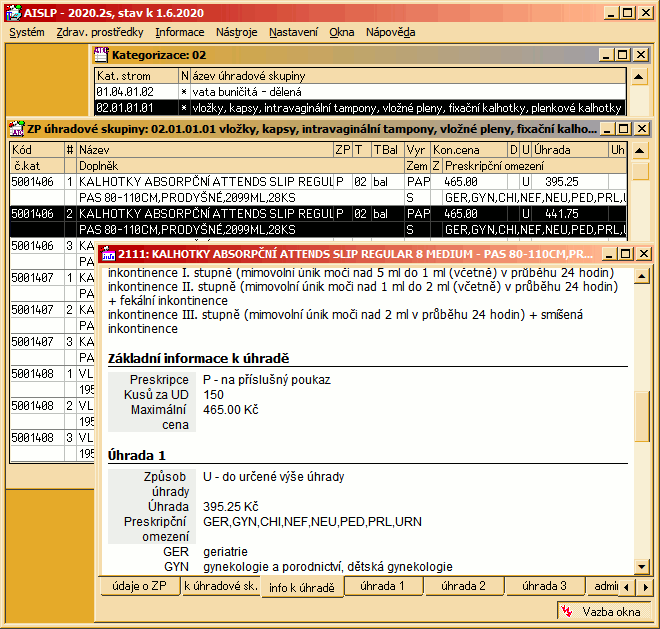Click the Vazba okna button
The width and height of the screenshot is (660, 629).
point(604,611)
